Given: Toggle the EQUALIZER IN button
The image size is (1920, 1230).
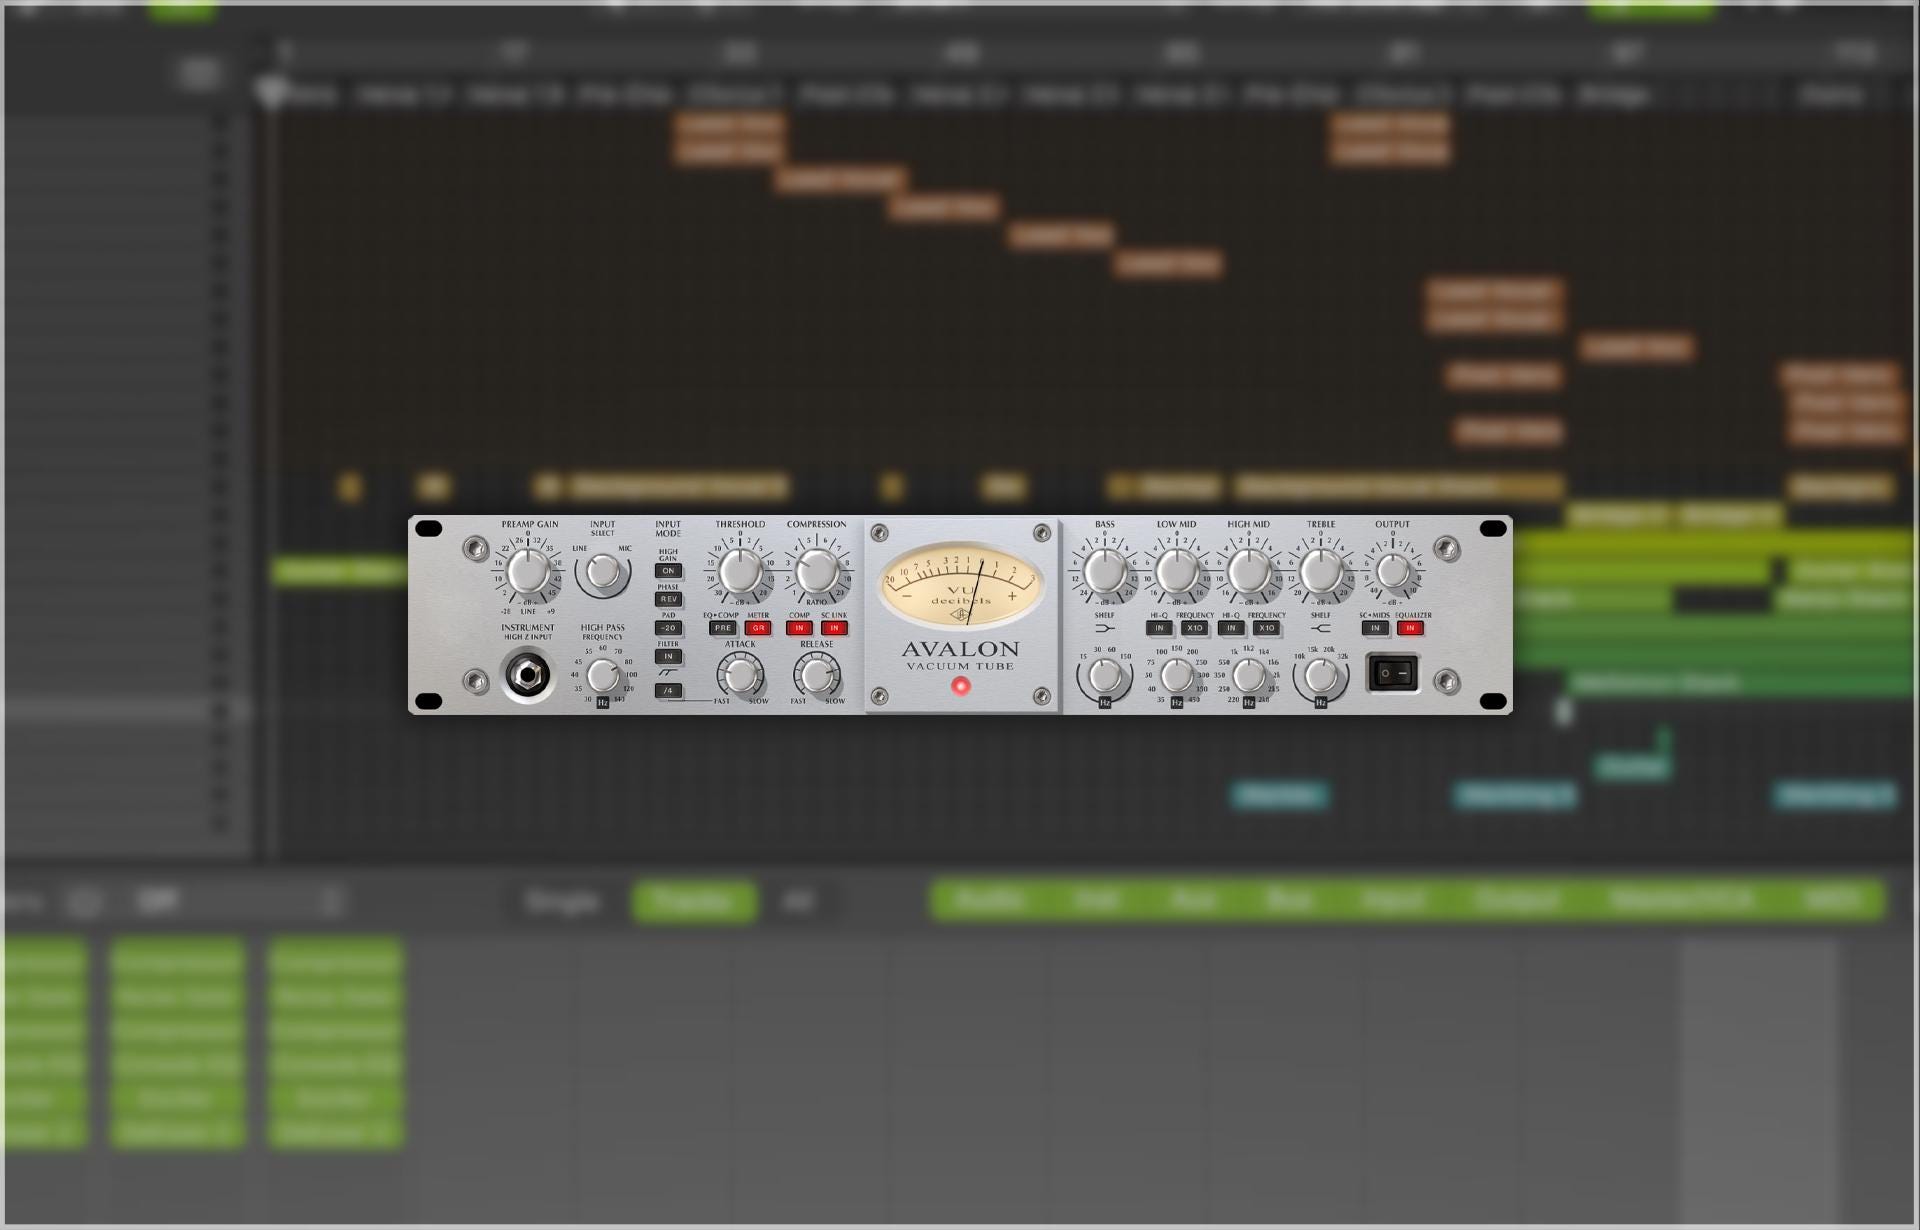Looking at the screenshot, I should tap(1410, 628).
